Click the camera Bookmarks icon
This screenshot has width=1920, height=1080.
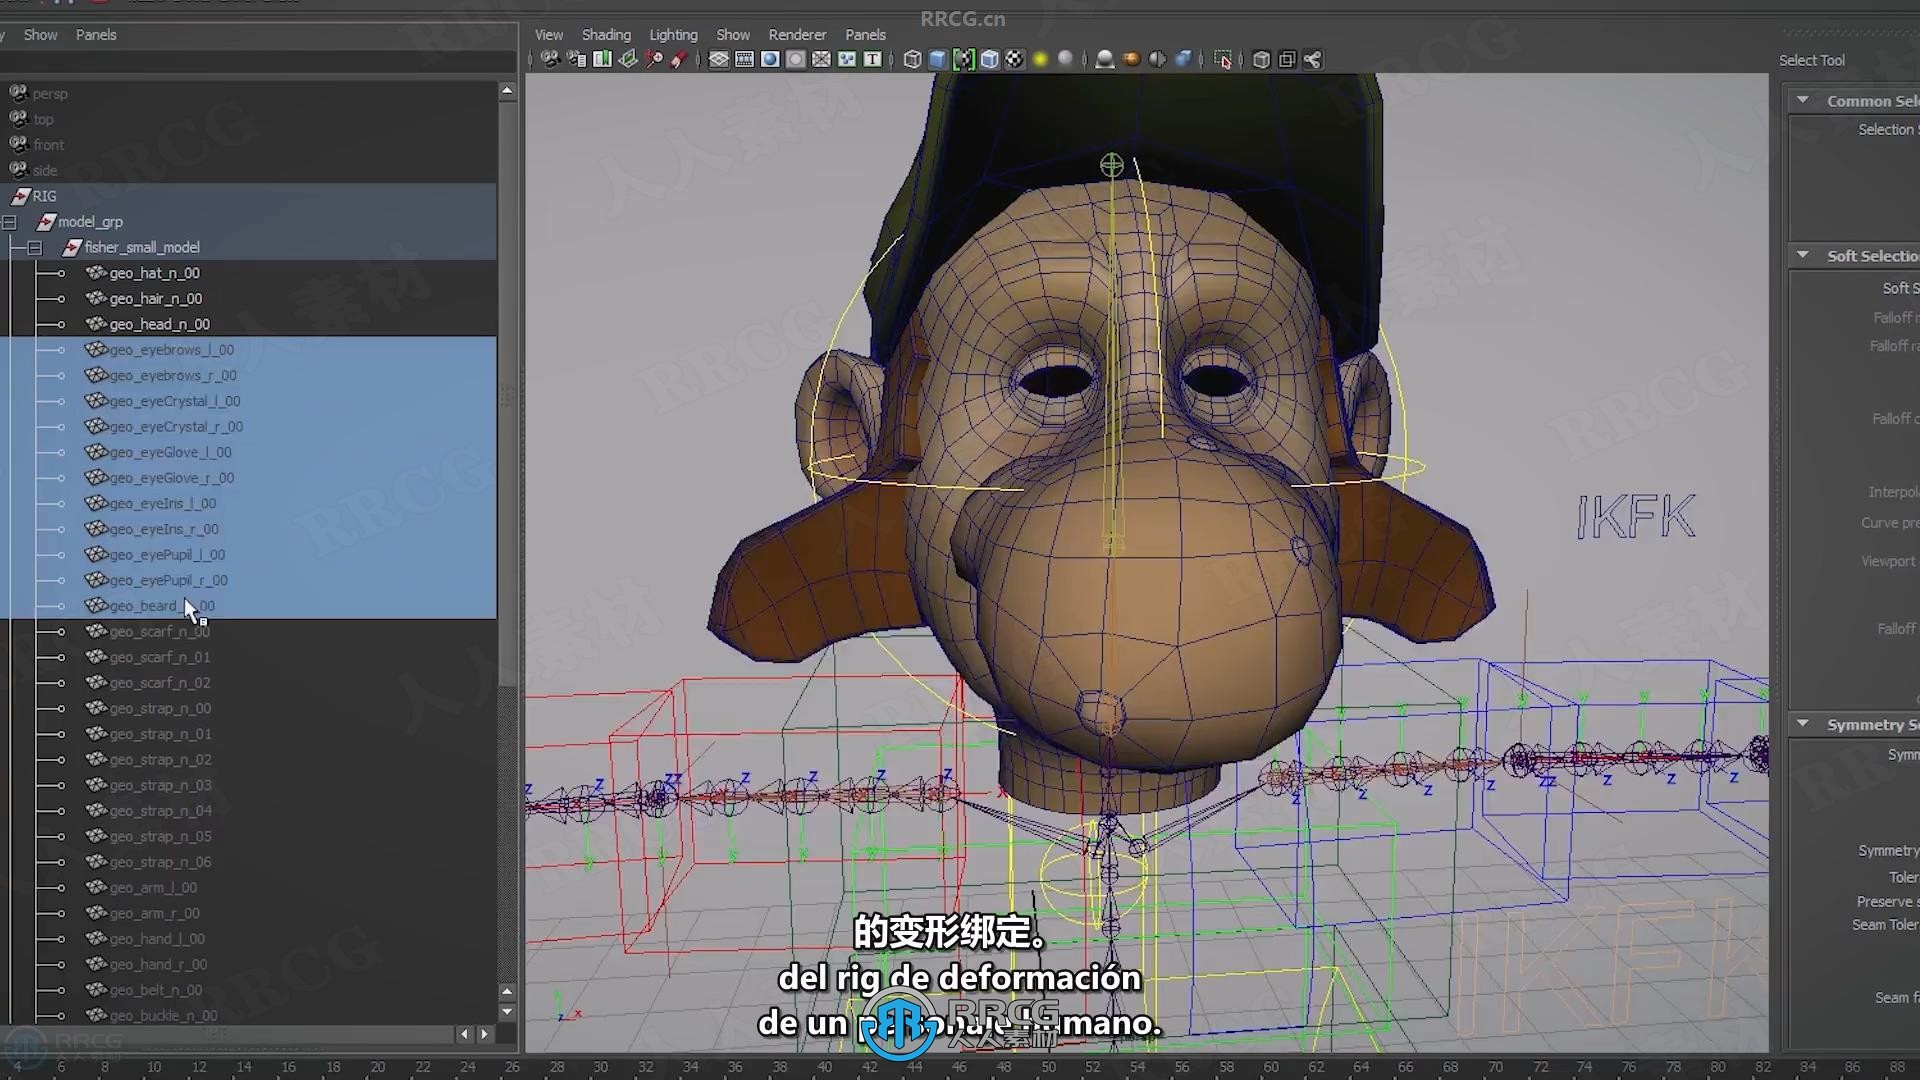click(x=602, y=60)
